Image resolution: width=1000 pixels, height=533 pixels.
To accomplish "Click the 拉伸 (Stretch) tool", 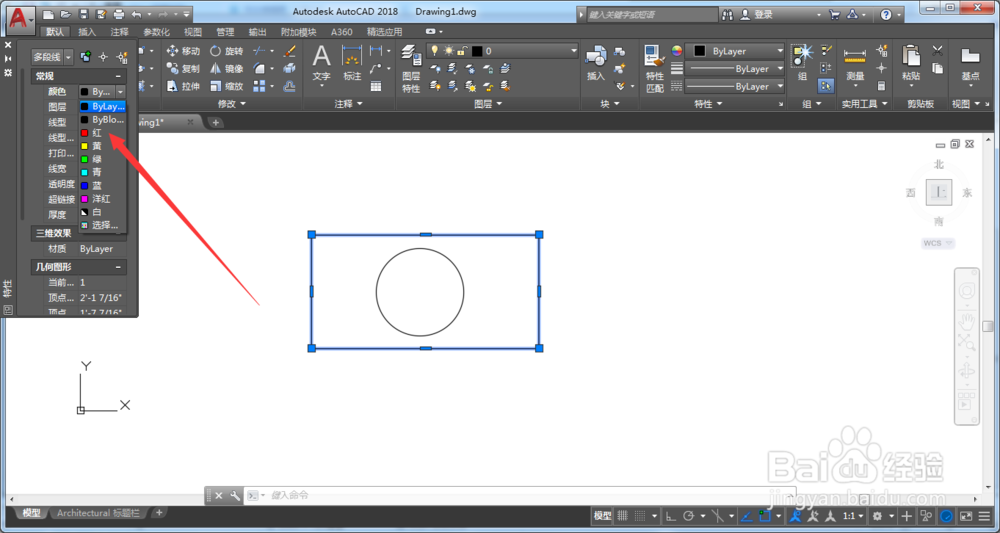I will point(183,86).
